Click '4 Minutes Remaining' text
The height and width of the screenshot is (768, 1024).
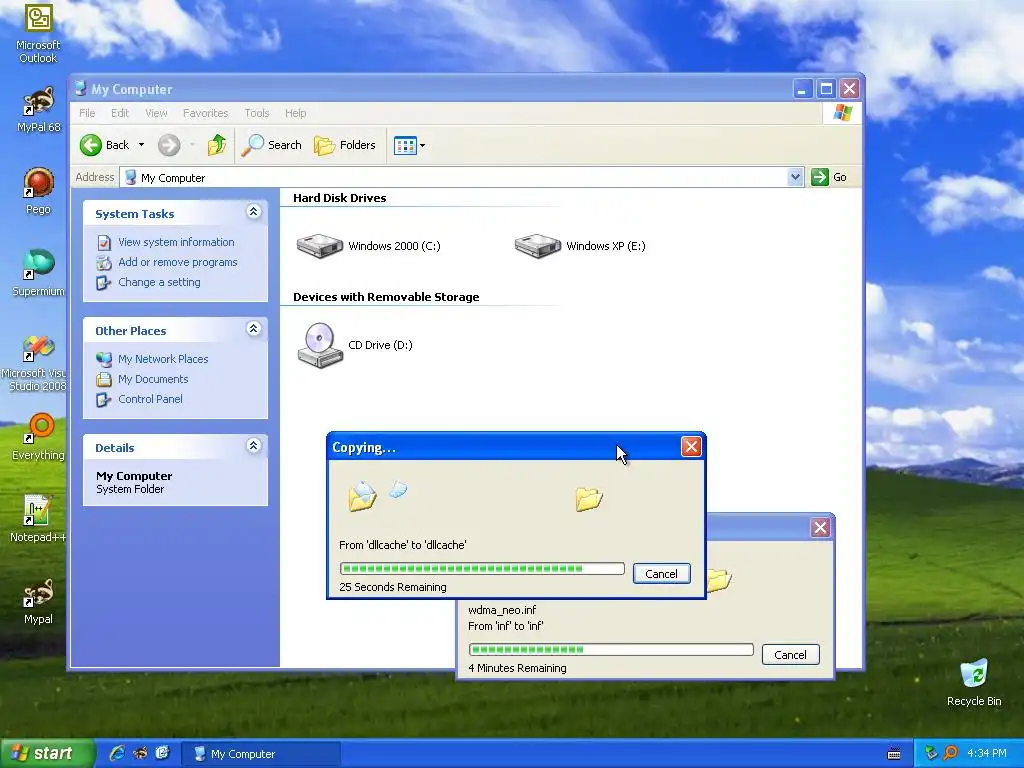tap(517, 668)
